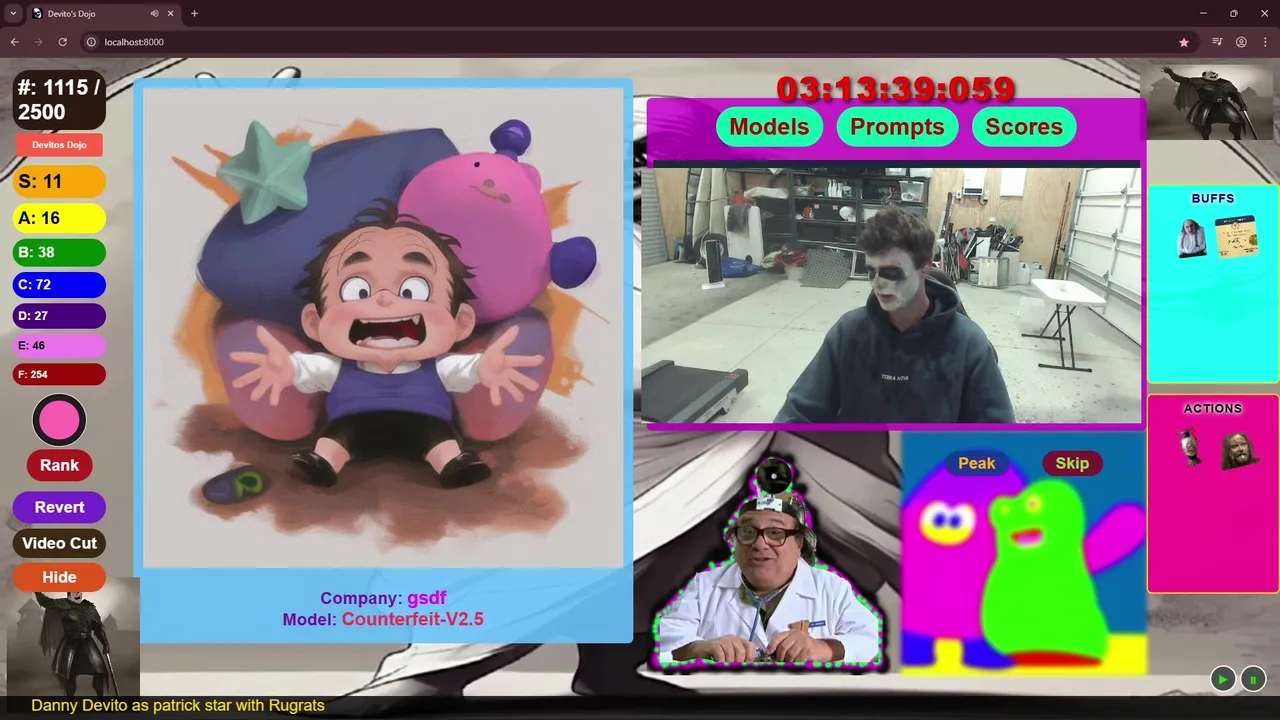1280x720 pixels.
Task: Click the Danny DeVito lab coat avatar
Action: [x=769, y=565]
